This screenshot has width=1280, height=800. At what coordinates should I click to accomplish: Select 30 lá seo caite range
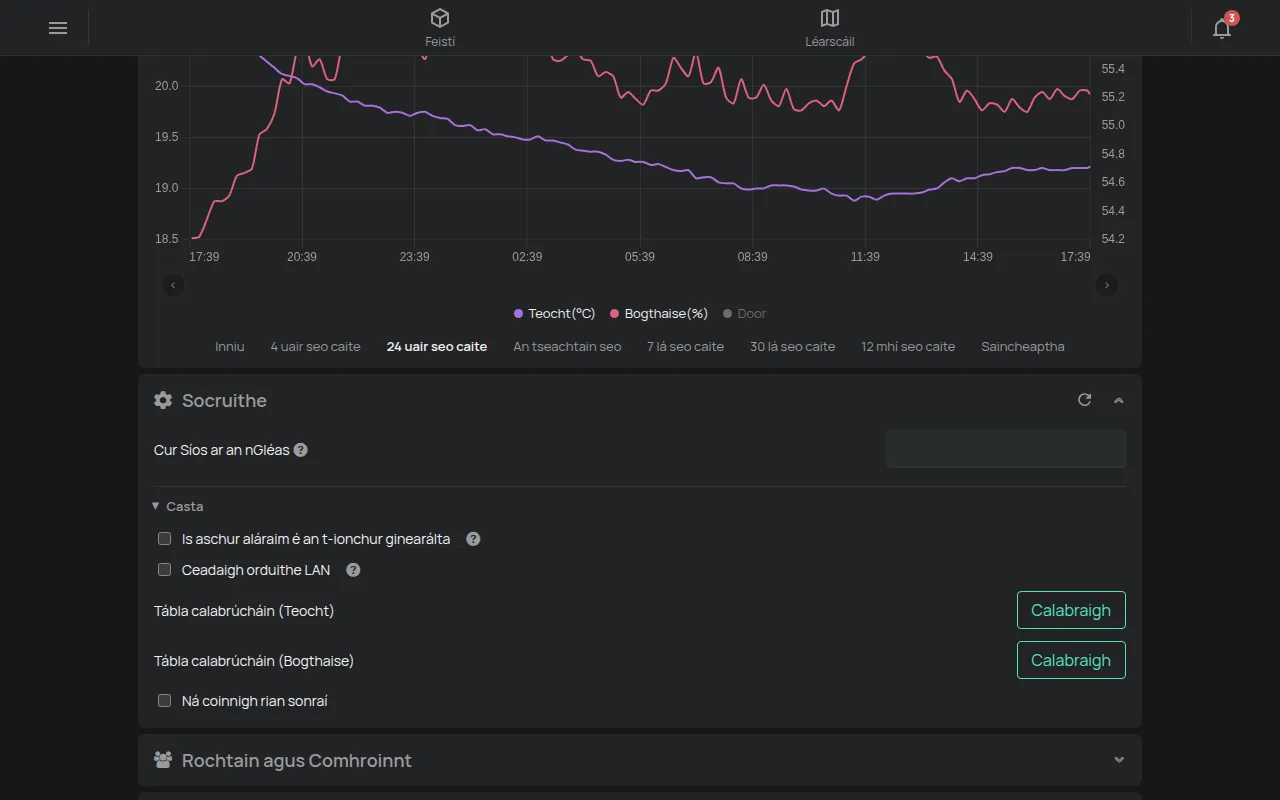click(x=792, y=347)
